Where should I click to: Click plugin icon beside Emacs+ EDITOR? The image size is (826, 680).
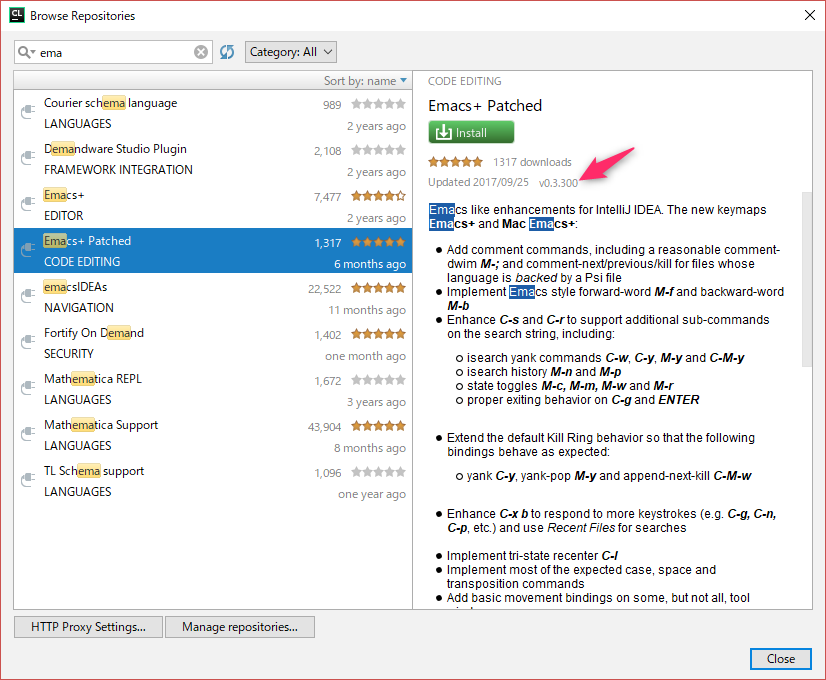click(x=27, y=204)
